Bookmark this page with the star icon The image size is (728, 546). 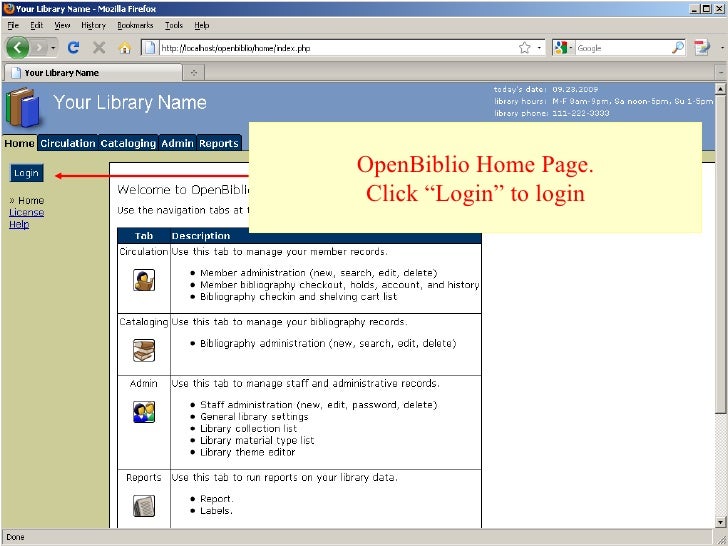pos(525,48)
